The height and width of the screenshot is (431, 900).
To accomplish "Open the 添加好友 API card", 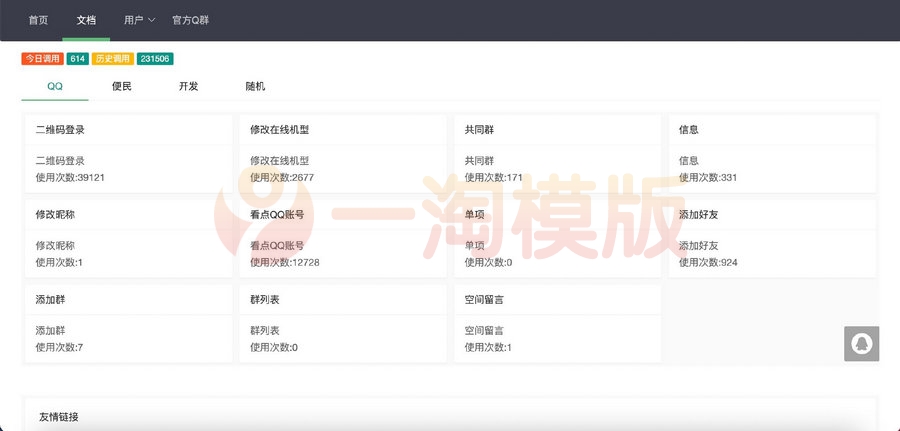I will (x=772, y=238).
